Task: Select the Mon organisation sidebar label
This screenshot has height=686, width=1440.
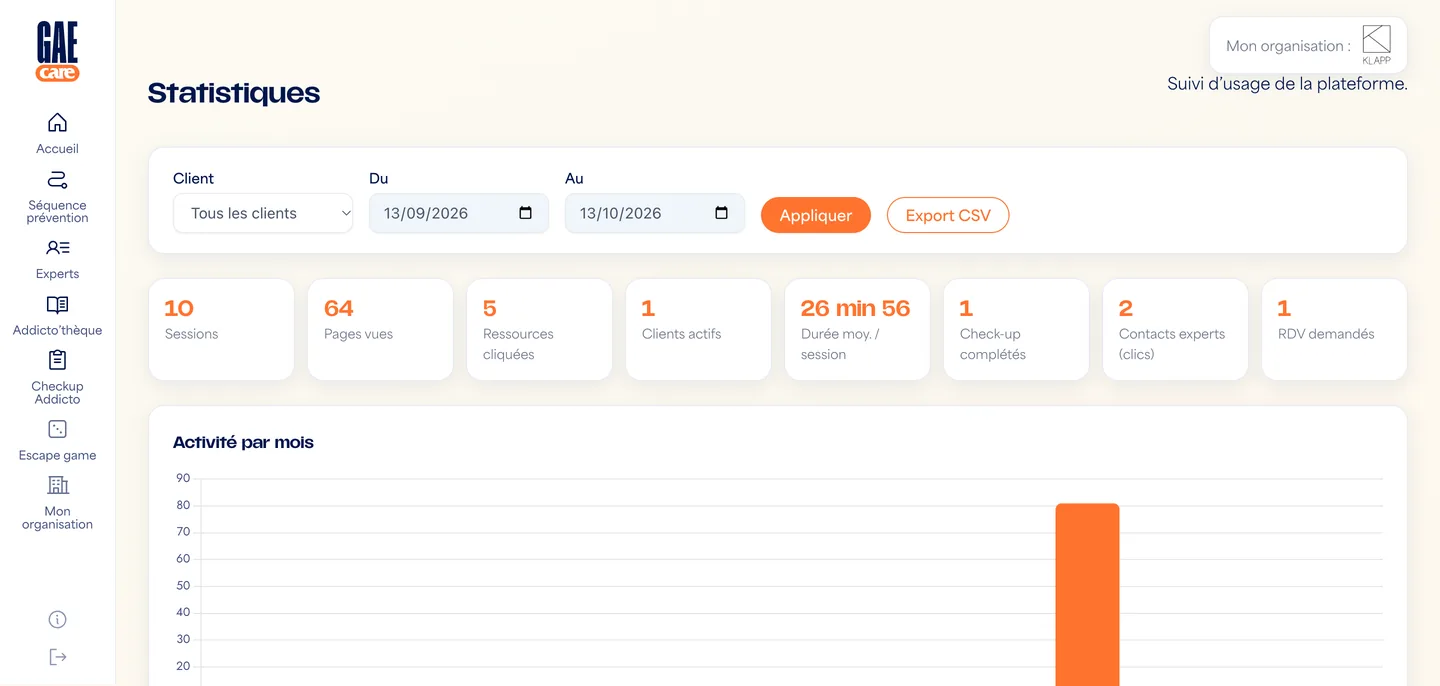Action: pyautogui.click(x=57, y=518)
